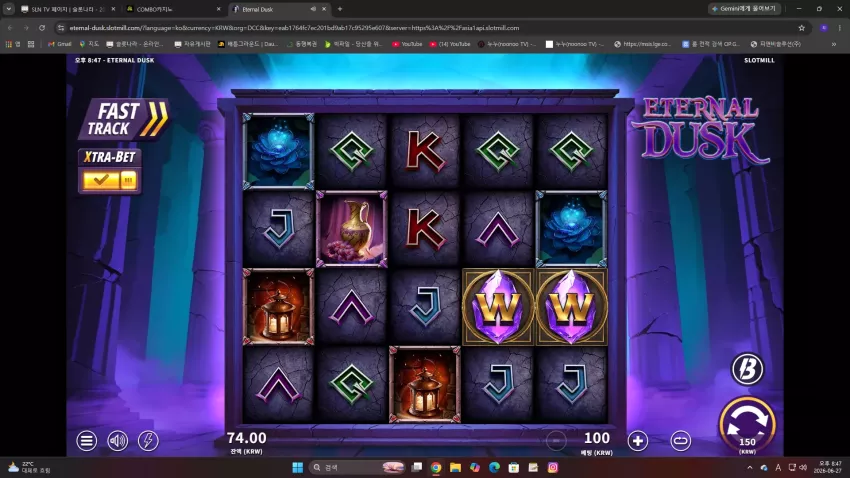Open the (14) YouTube bookmark
Screen dimensions: 850x478
pos(450,44)
